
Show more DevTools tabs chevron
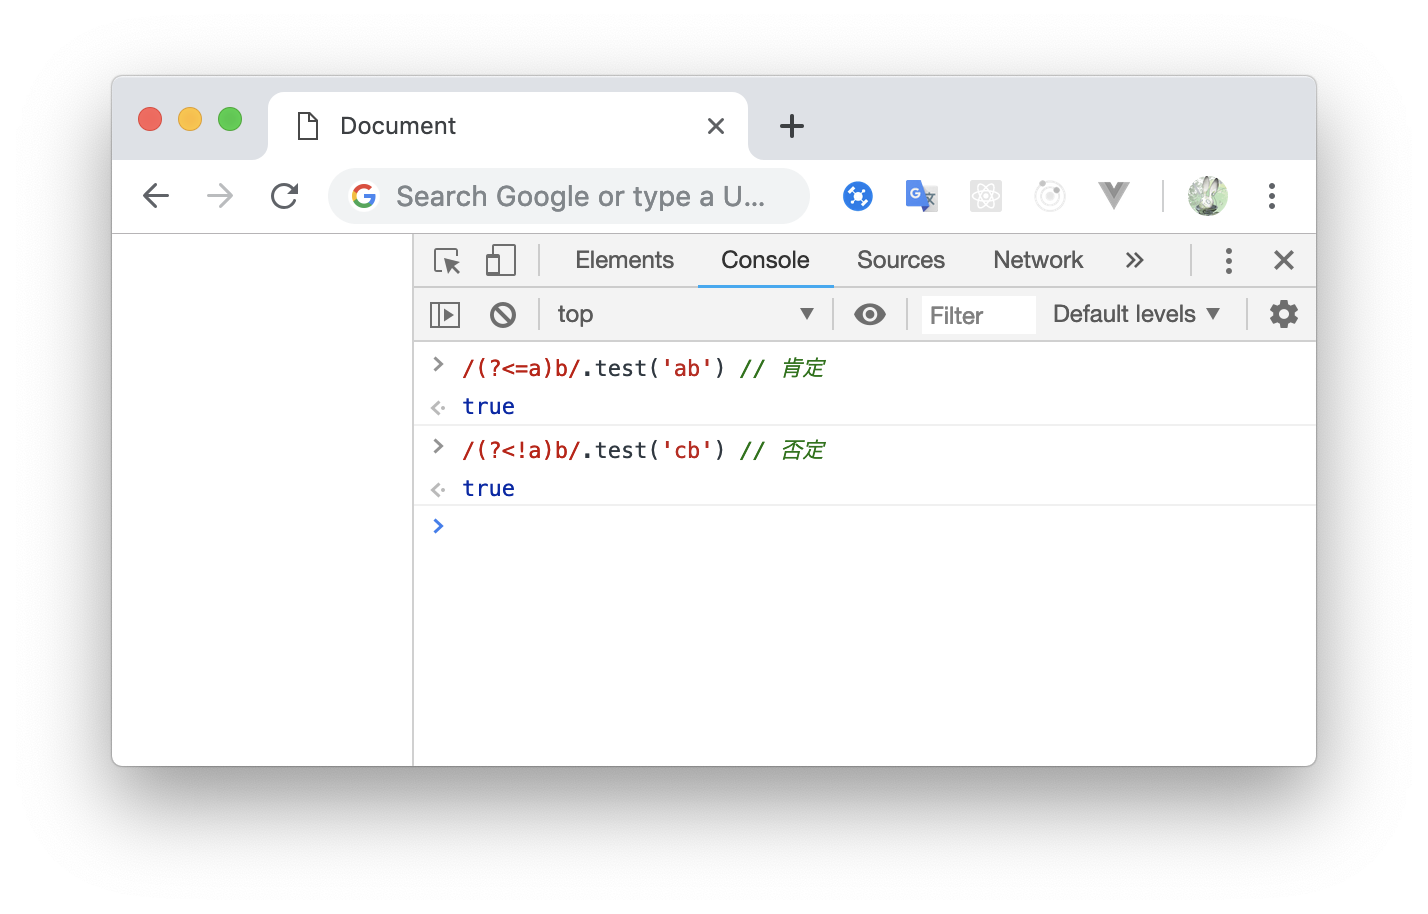coord(1134,261)
